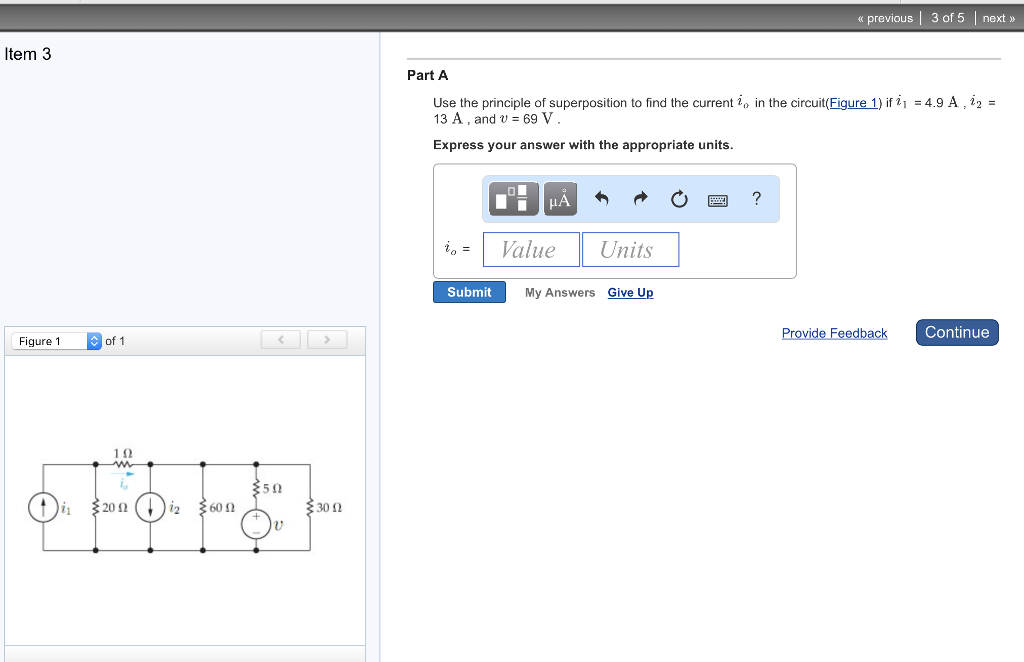This screenshot has height=662, width=1024.
Task: Select the redo arrow icon
Action: pyautogui.click(x=639, y=198)
